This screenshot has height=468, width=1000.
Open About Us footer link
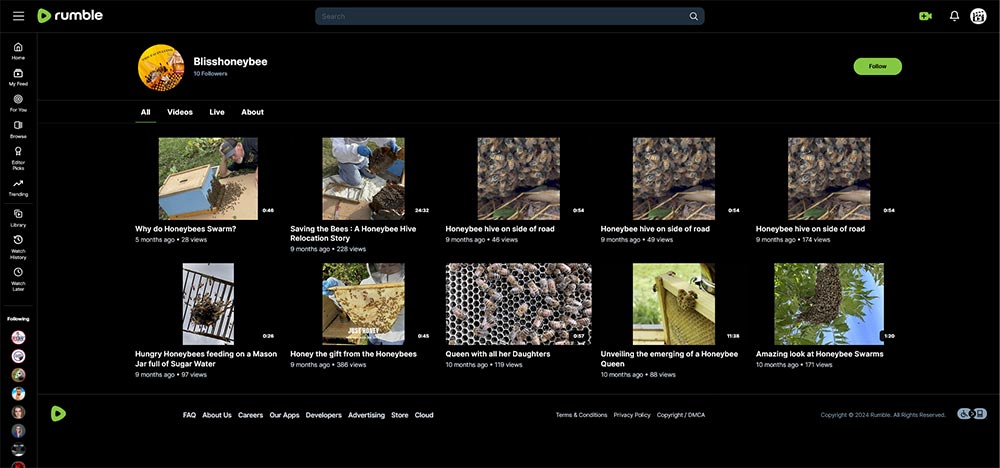(x=217, y=415)
